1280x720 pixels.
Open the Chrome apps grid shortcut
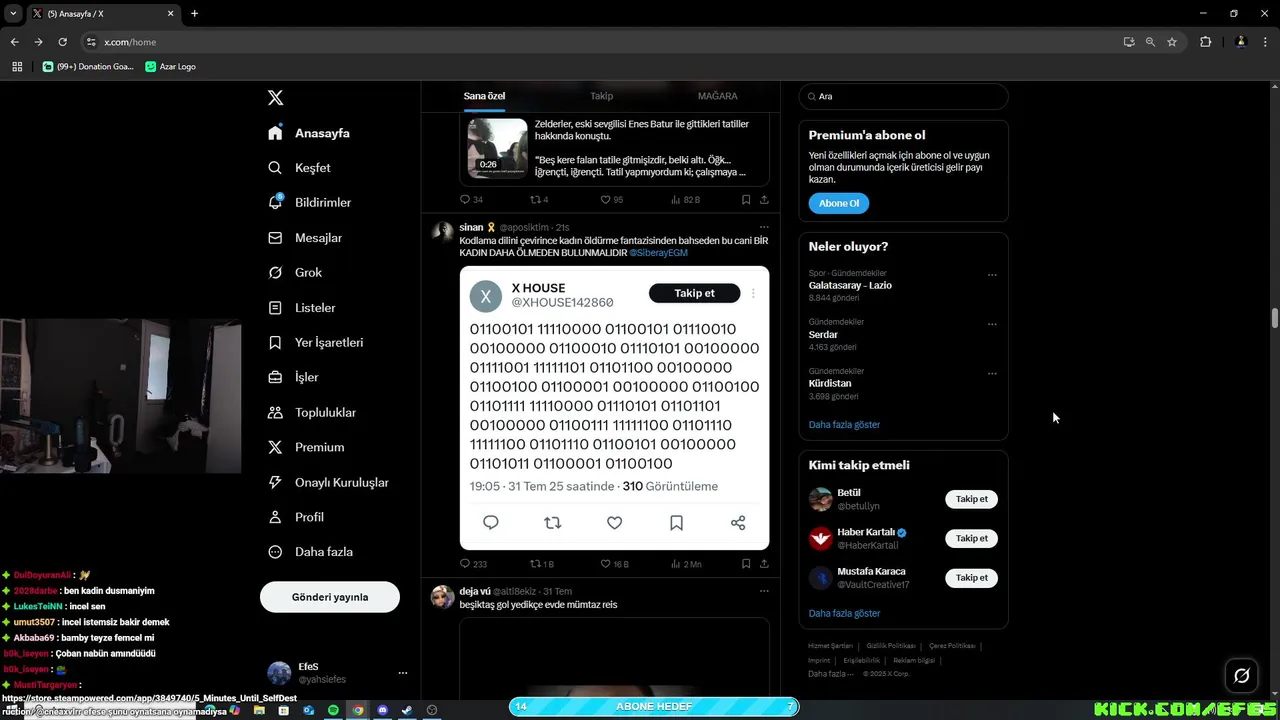click(17, 66)
